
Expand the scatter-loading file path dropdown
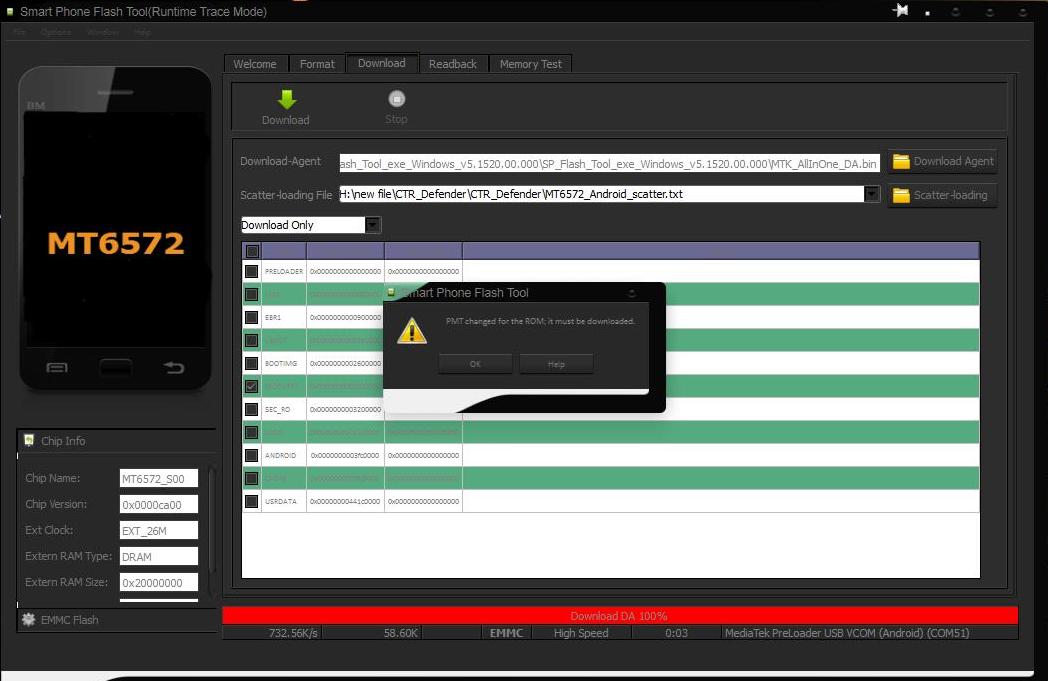pyautogui.click(x=872, y=194)
